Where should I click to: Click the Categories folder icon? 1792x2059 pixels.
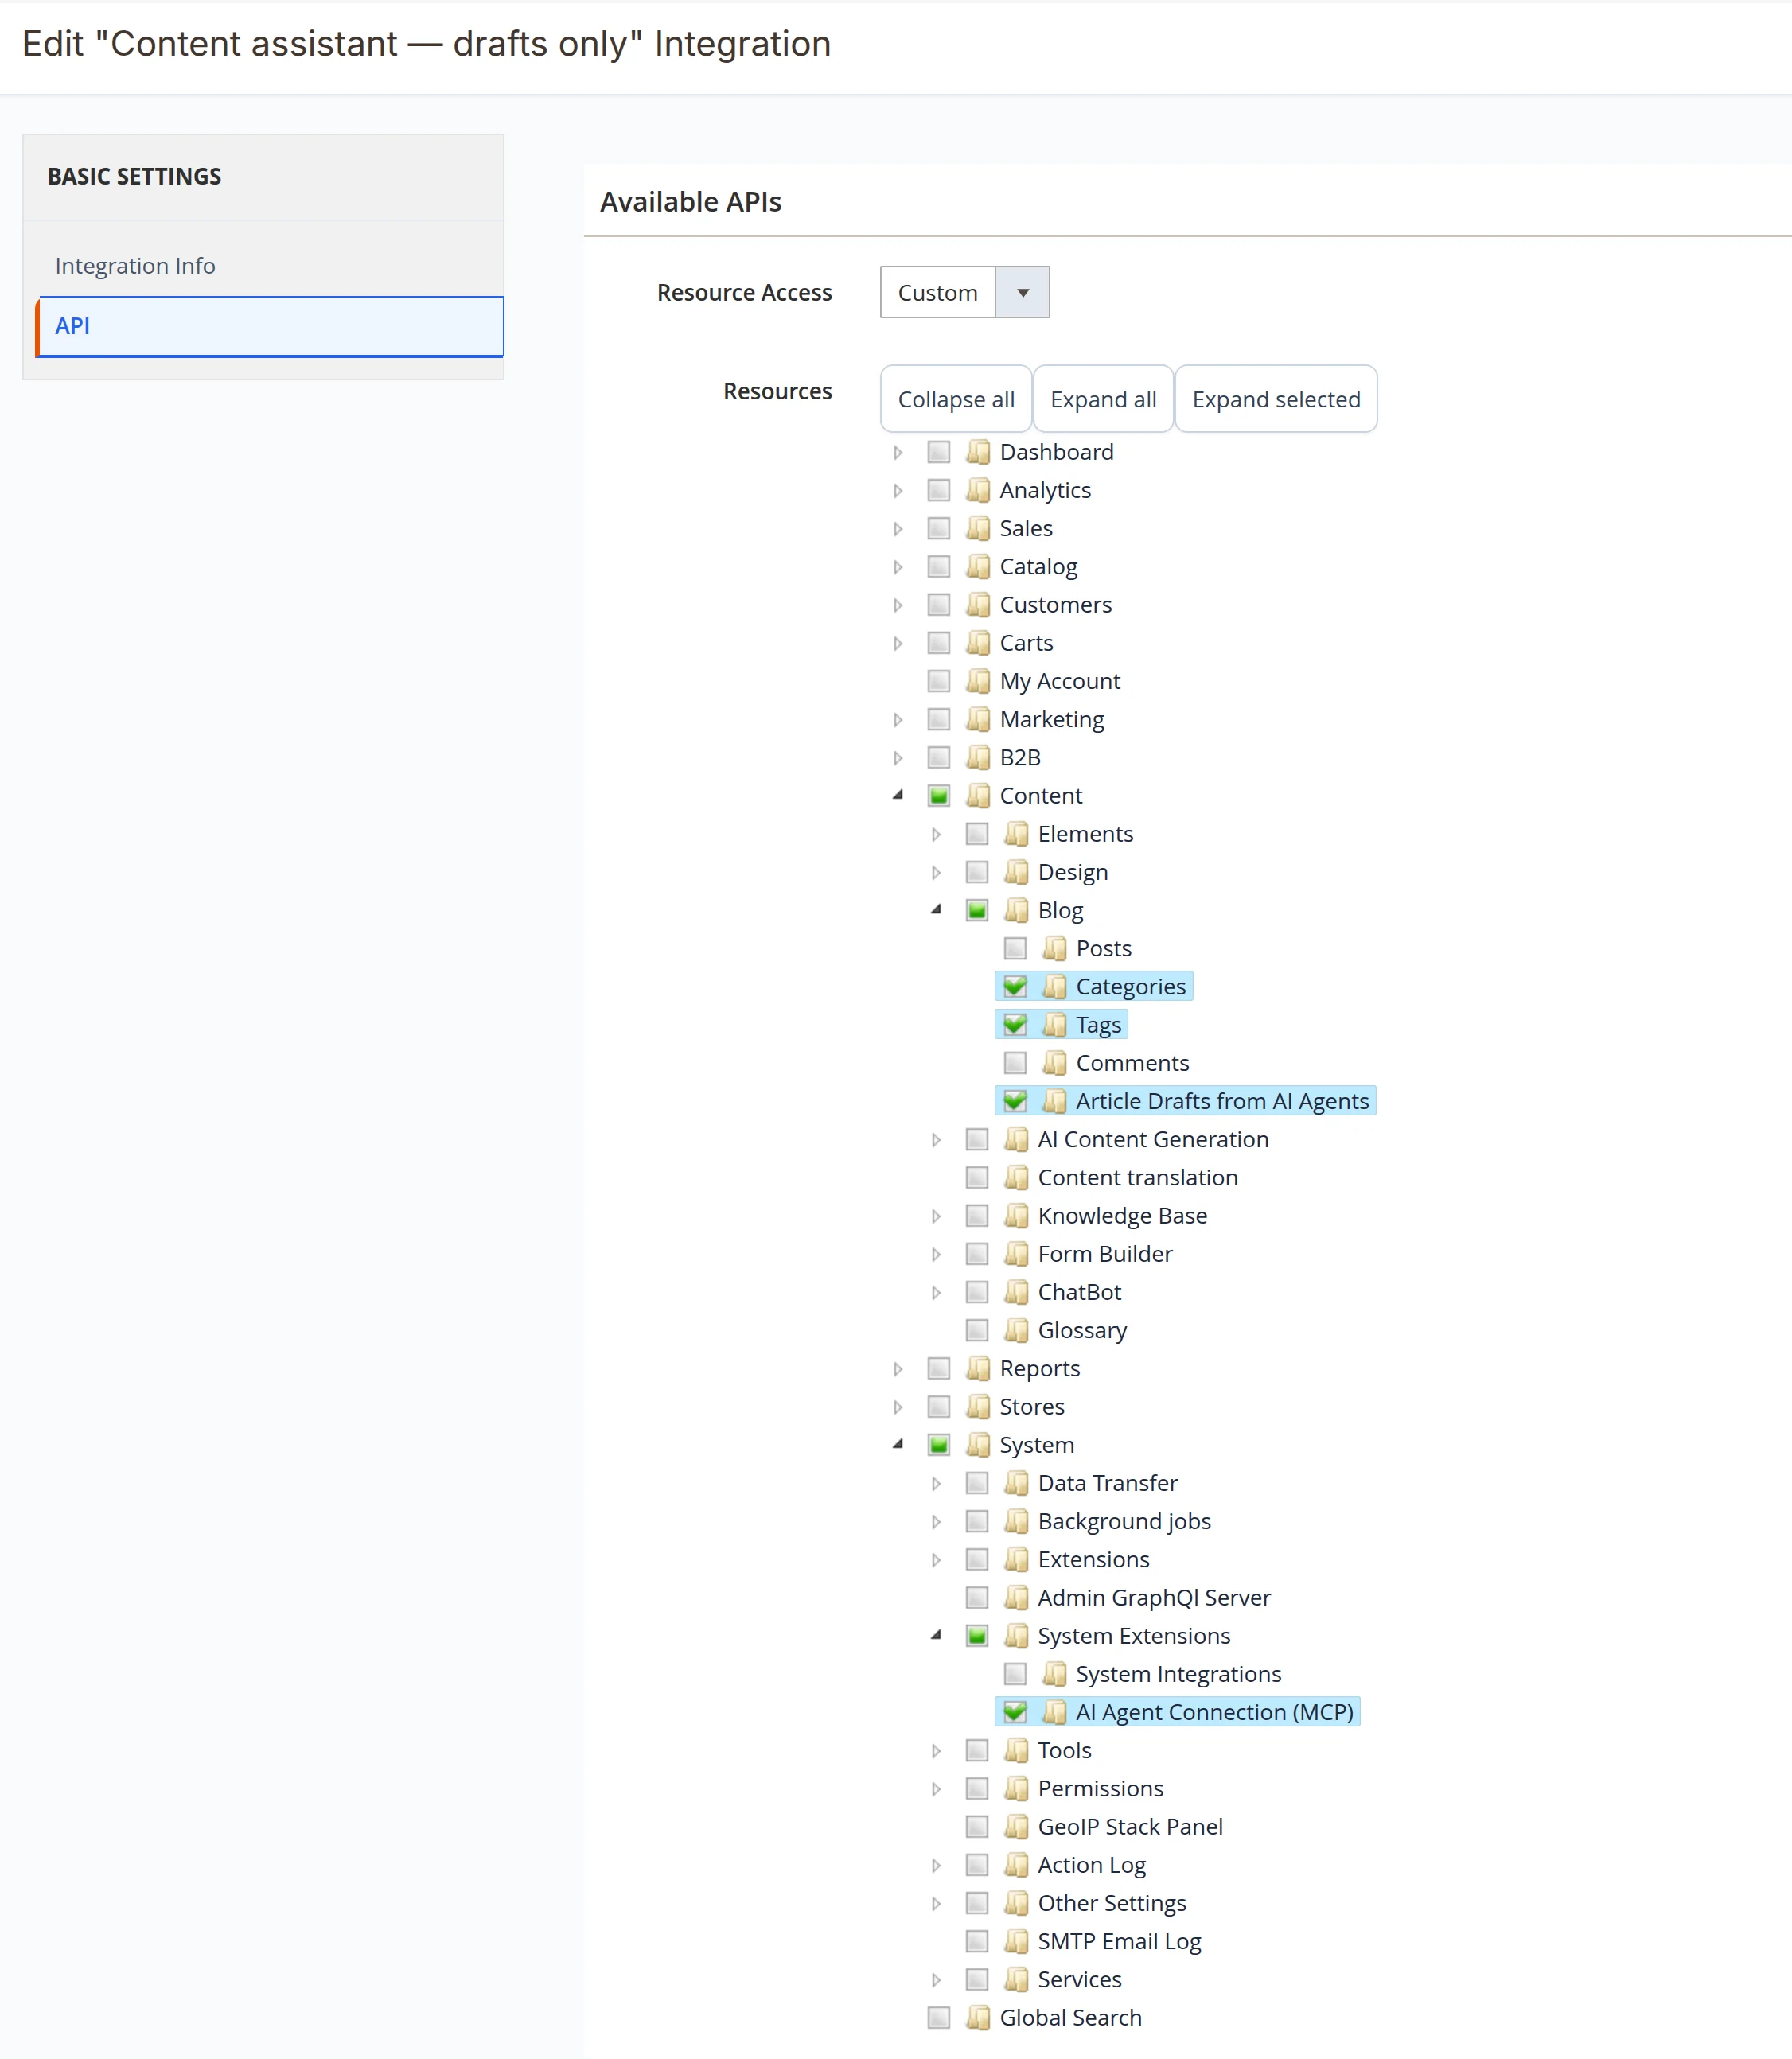1054,987
